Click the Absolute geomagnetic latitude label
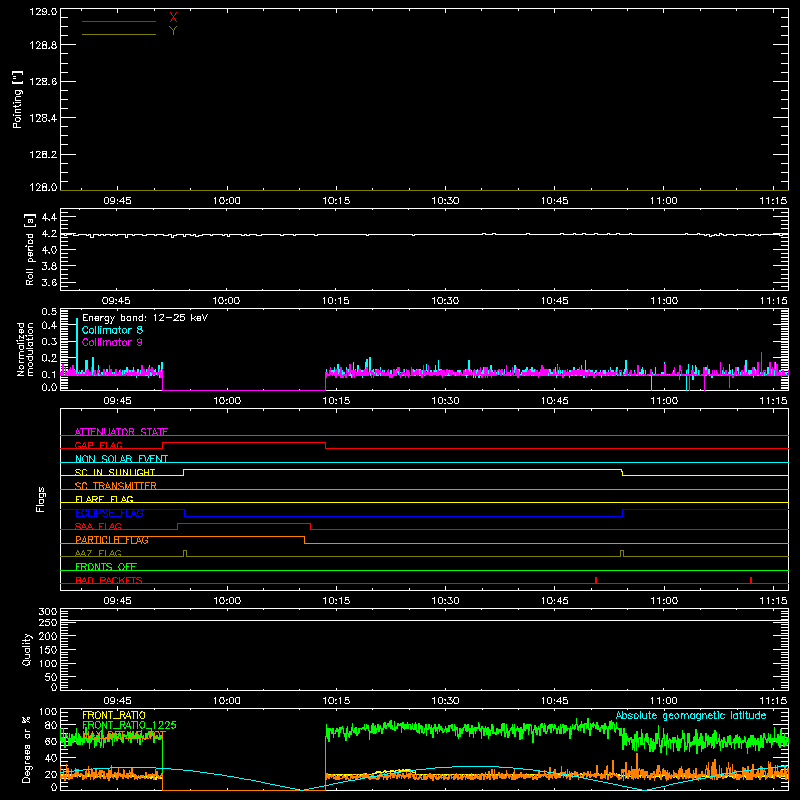The image size is (800, 800). pyautogui.click(x=691, y=716)
